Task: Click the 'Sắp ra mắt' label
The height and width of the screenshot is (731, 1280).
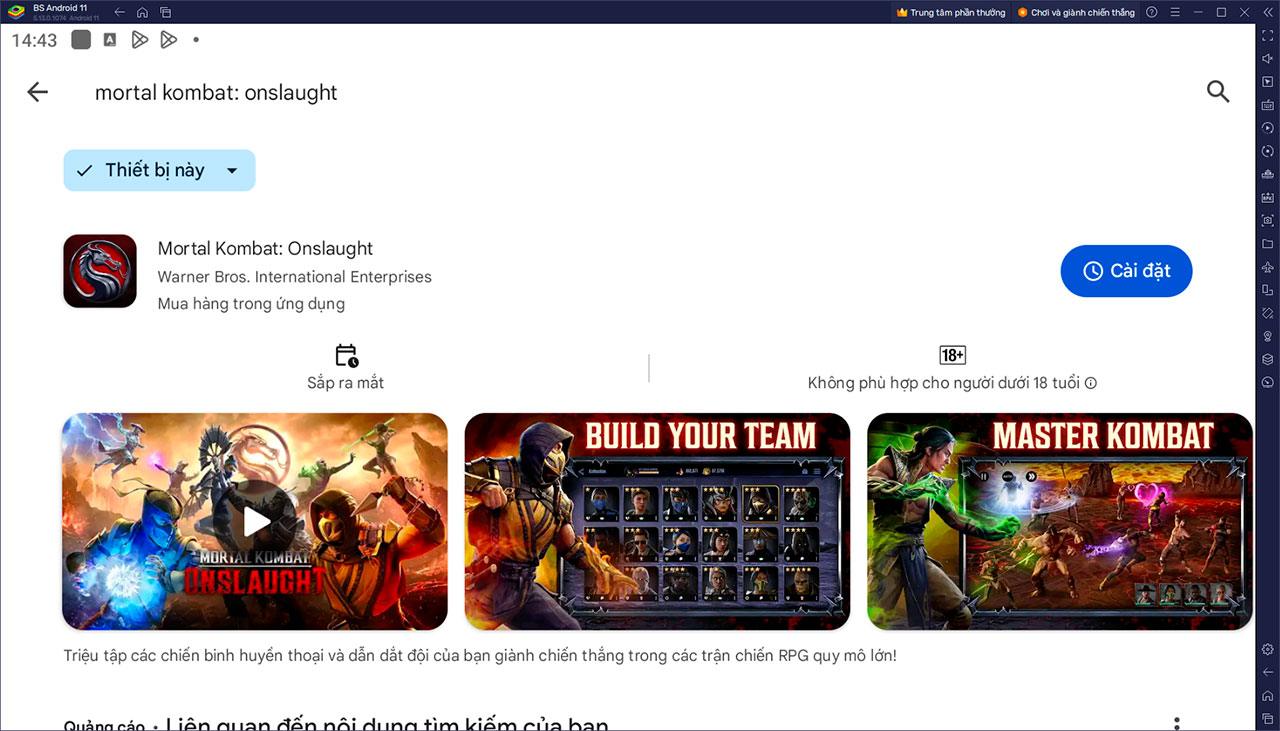Action: coord(346,383)
